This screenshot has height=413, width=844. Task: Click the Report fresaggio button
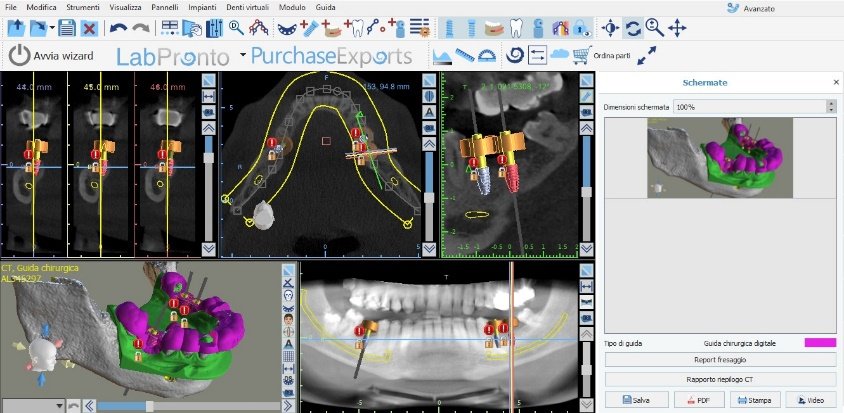(x=720, y=360)
